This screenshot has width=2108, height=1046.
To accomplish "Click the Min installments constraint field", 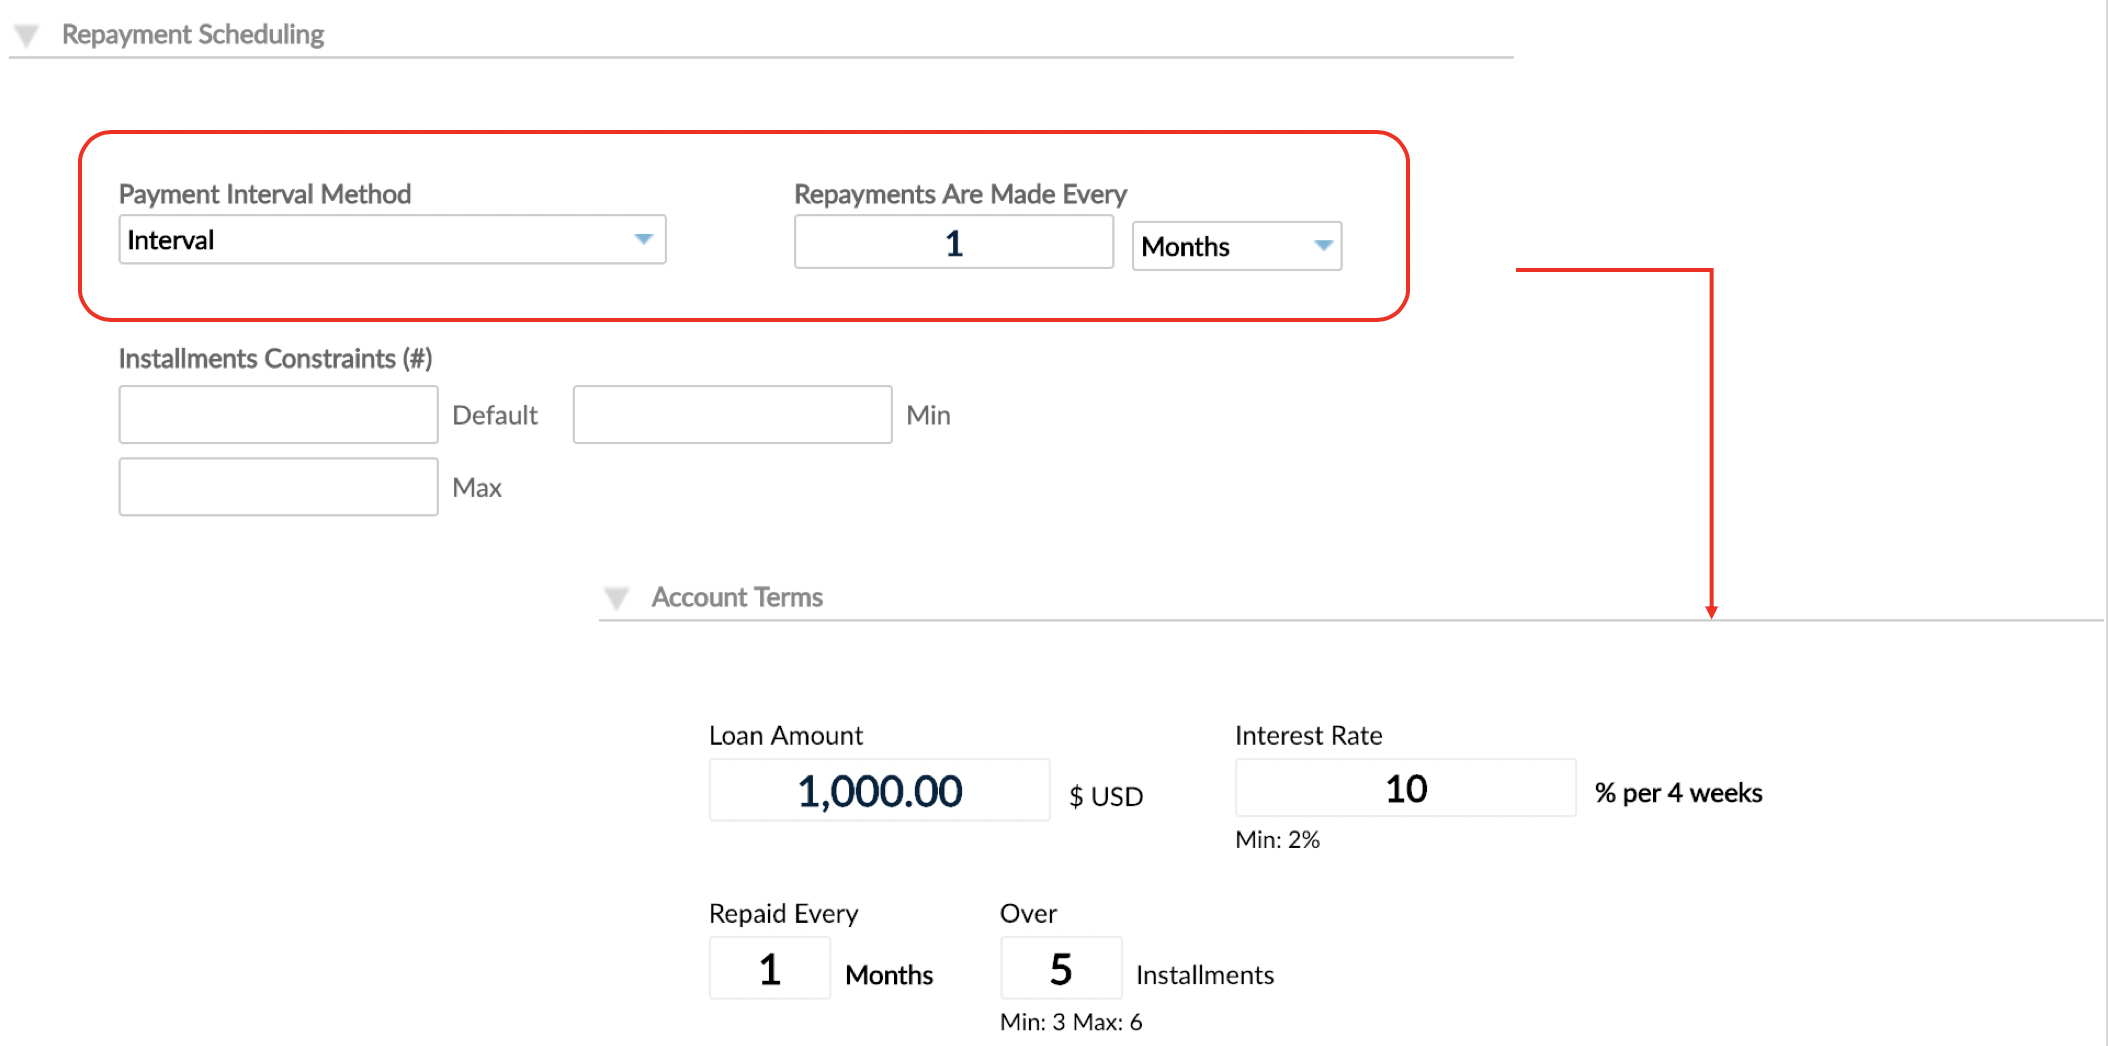I will coord(731,413).
